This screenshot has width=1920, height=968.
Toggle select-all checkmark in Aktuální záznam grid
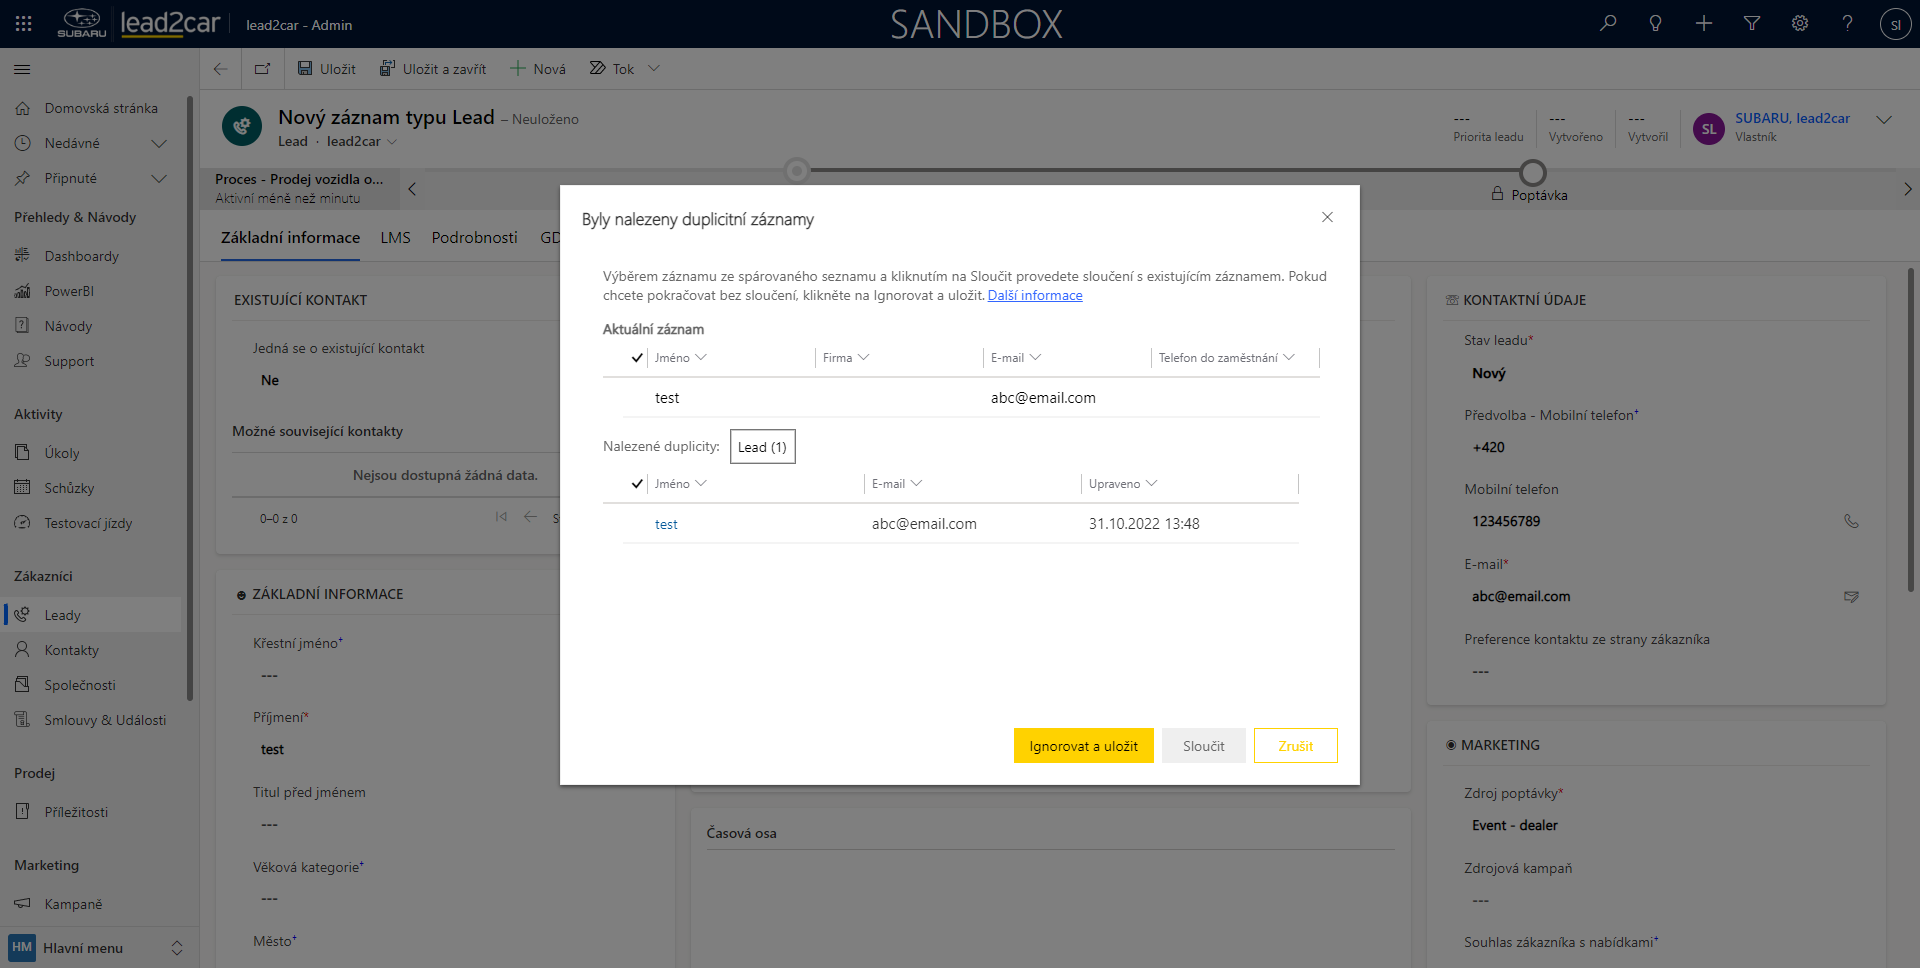(x=637, y=358)
